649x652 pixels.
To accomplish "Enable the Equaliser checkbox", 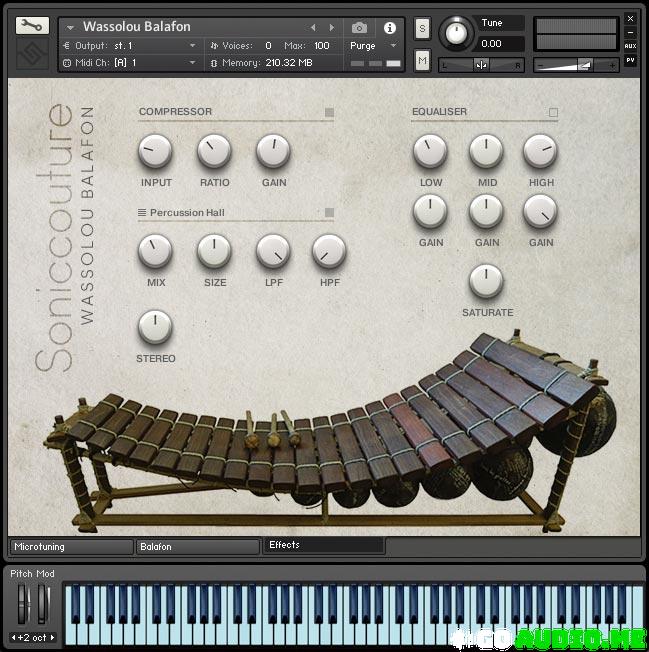I will [x=553, y=112].
